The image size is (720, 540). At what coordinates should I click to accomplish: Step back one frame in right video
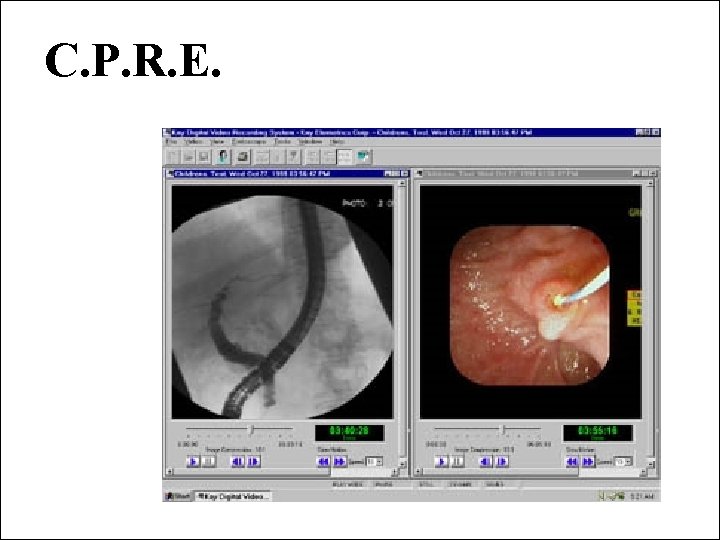486,461
